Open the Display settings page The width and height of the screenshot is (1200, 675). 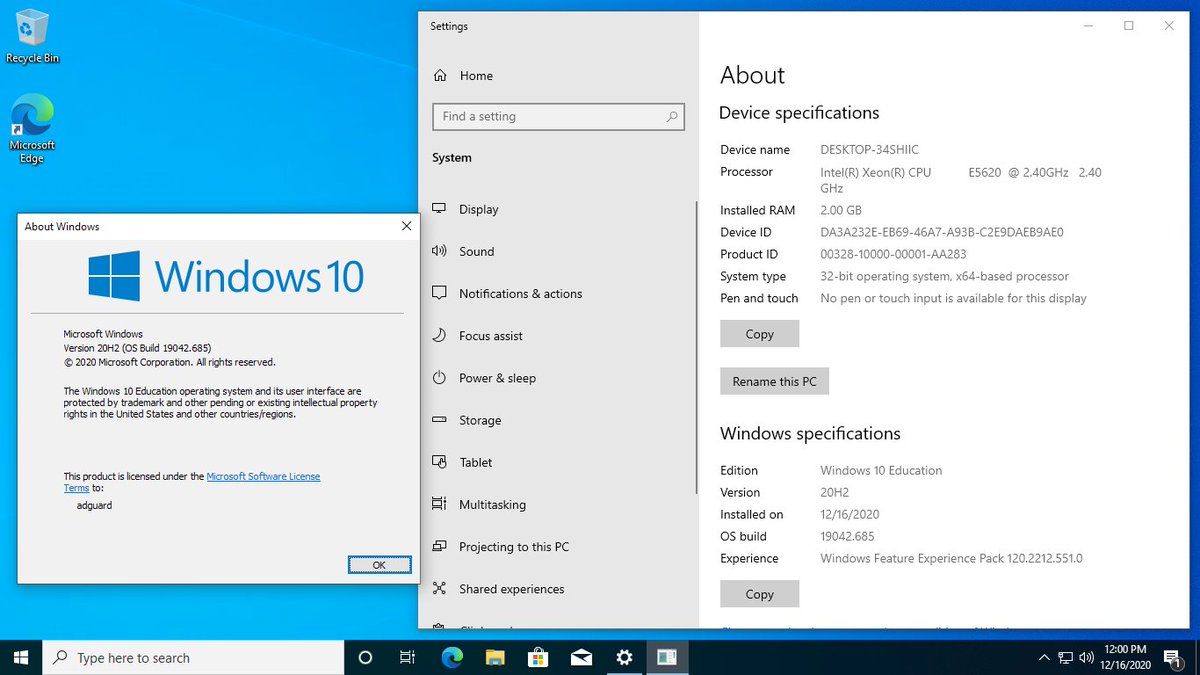point(478,209)
